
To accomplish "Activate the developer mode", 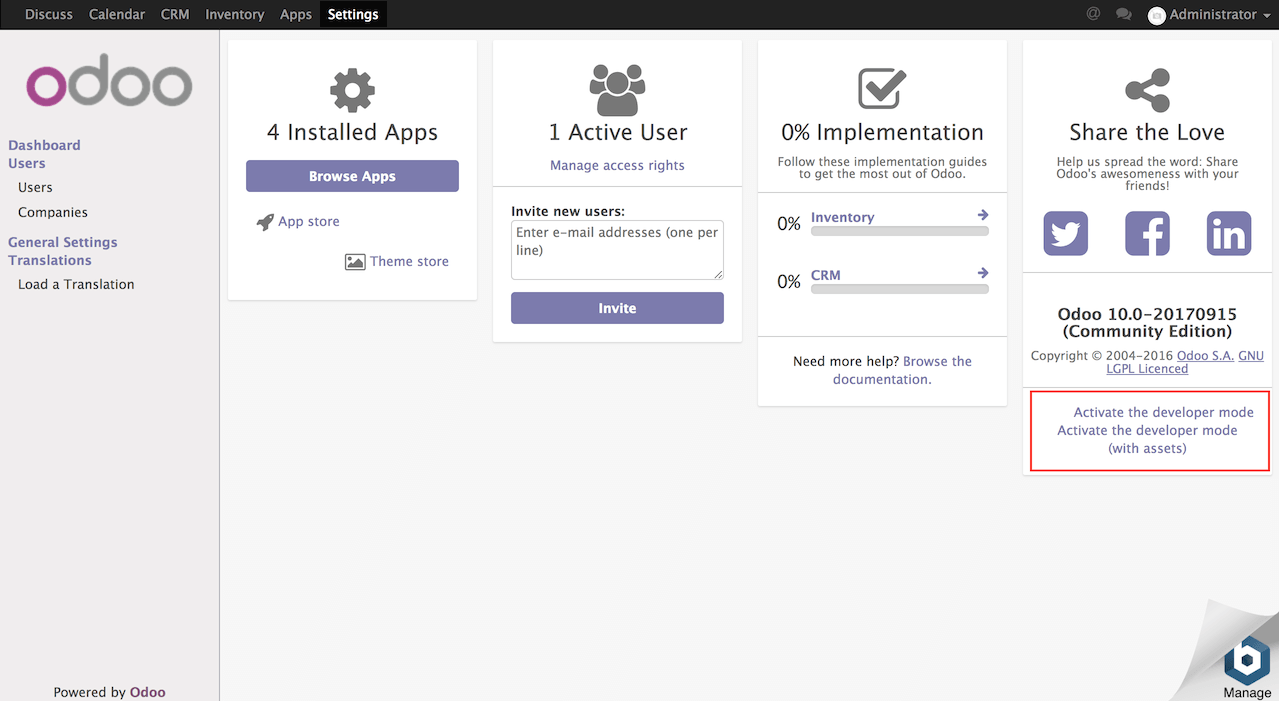I will coord(1163,412).
